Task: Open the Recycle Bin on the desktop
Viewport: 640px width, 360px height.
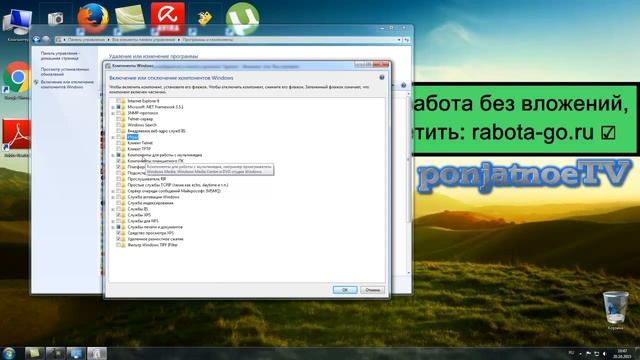Action: (616, 308)
